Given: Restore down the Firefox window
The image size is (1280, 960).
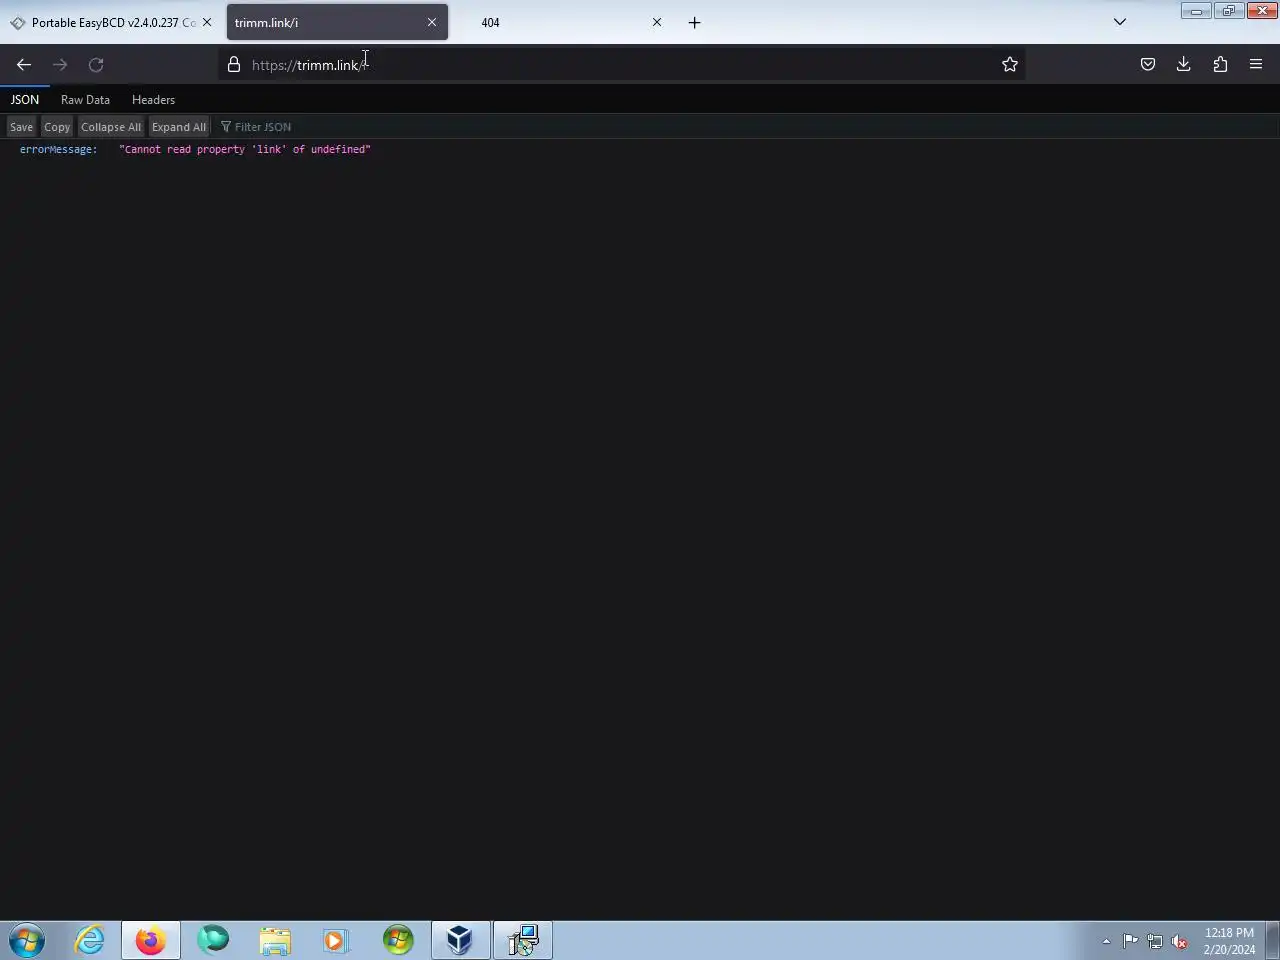Looking at the screenshot, I should pyautogui.click(x=1229, y=11).
